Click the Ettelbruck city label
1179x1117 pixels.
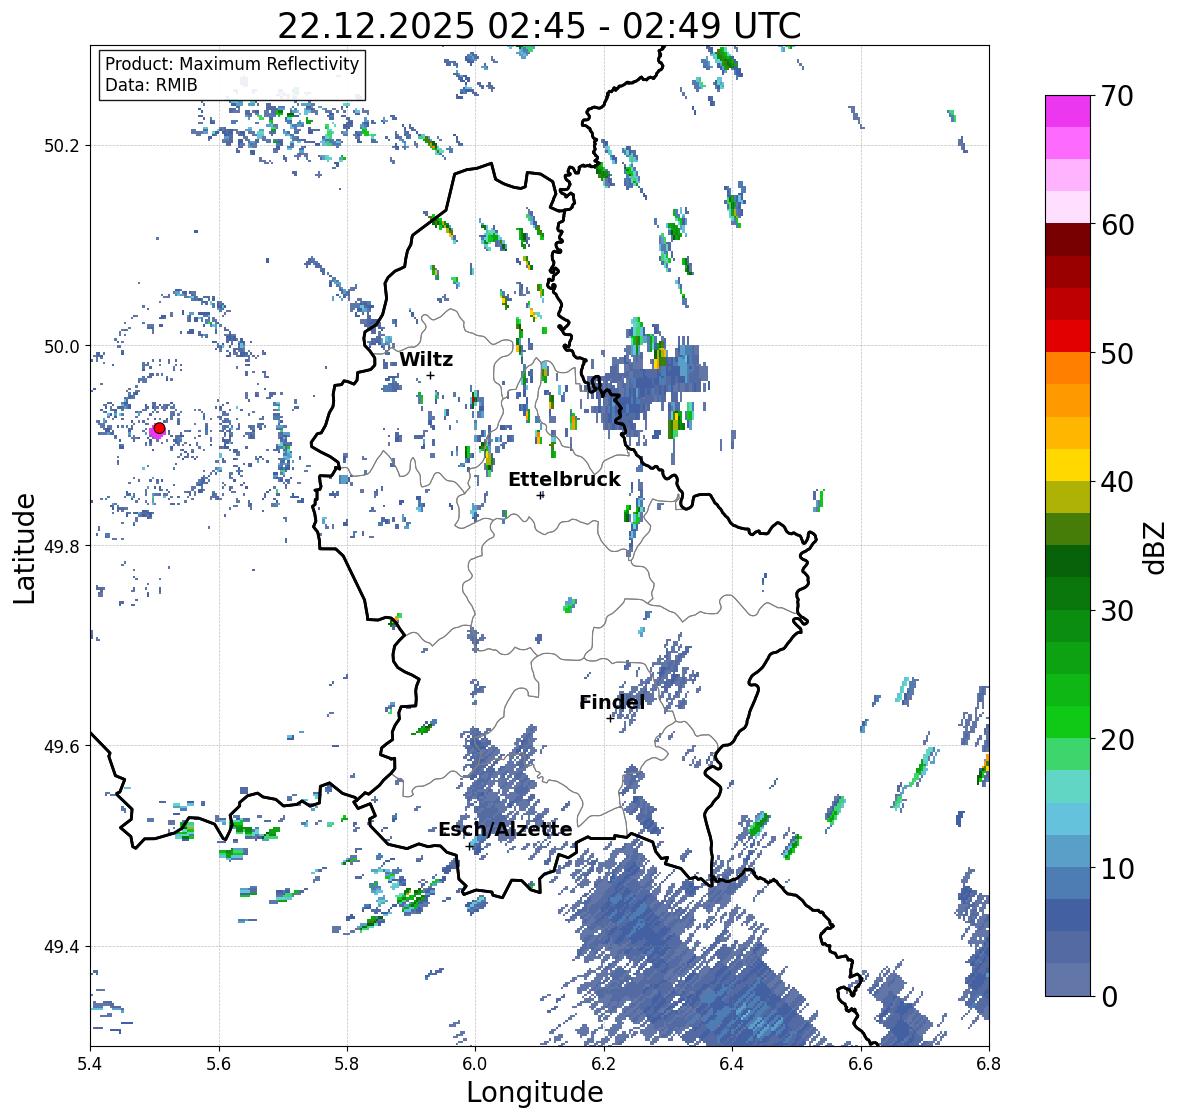point(564,479)
